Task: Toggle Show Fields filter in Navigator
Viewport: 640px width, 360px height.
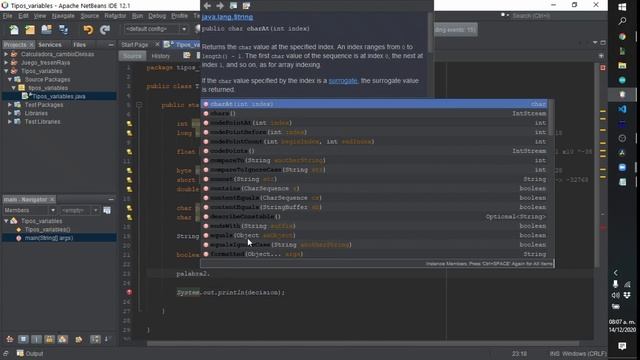Action: tap(23, 339)
